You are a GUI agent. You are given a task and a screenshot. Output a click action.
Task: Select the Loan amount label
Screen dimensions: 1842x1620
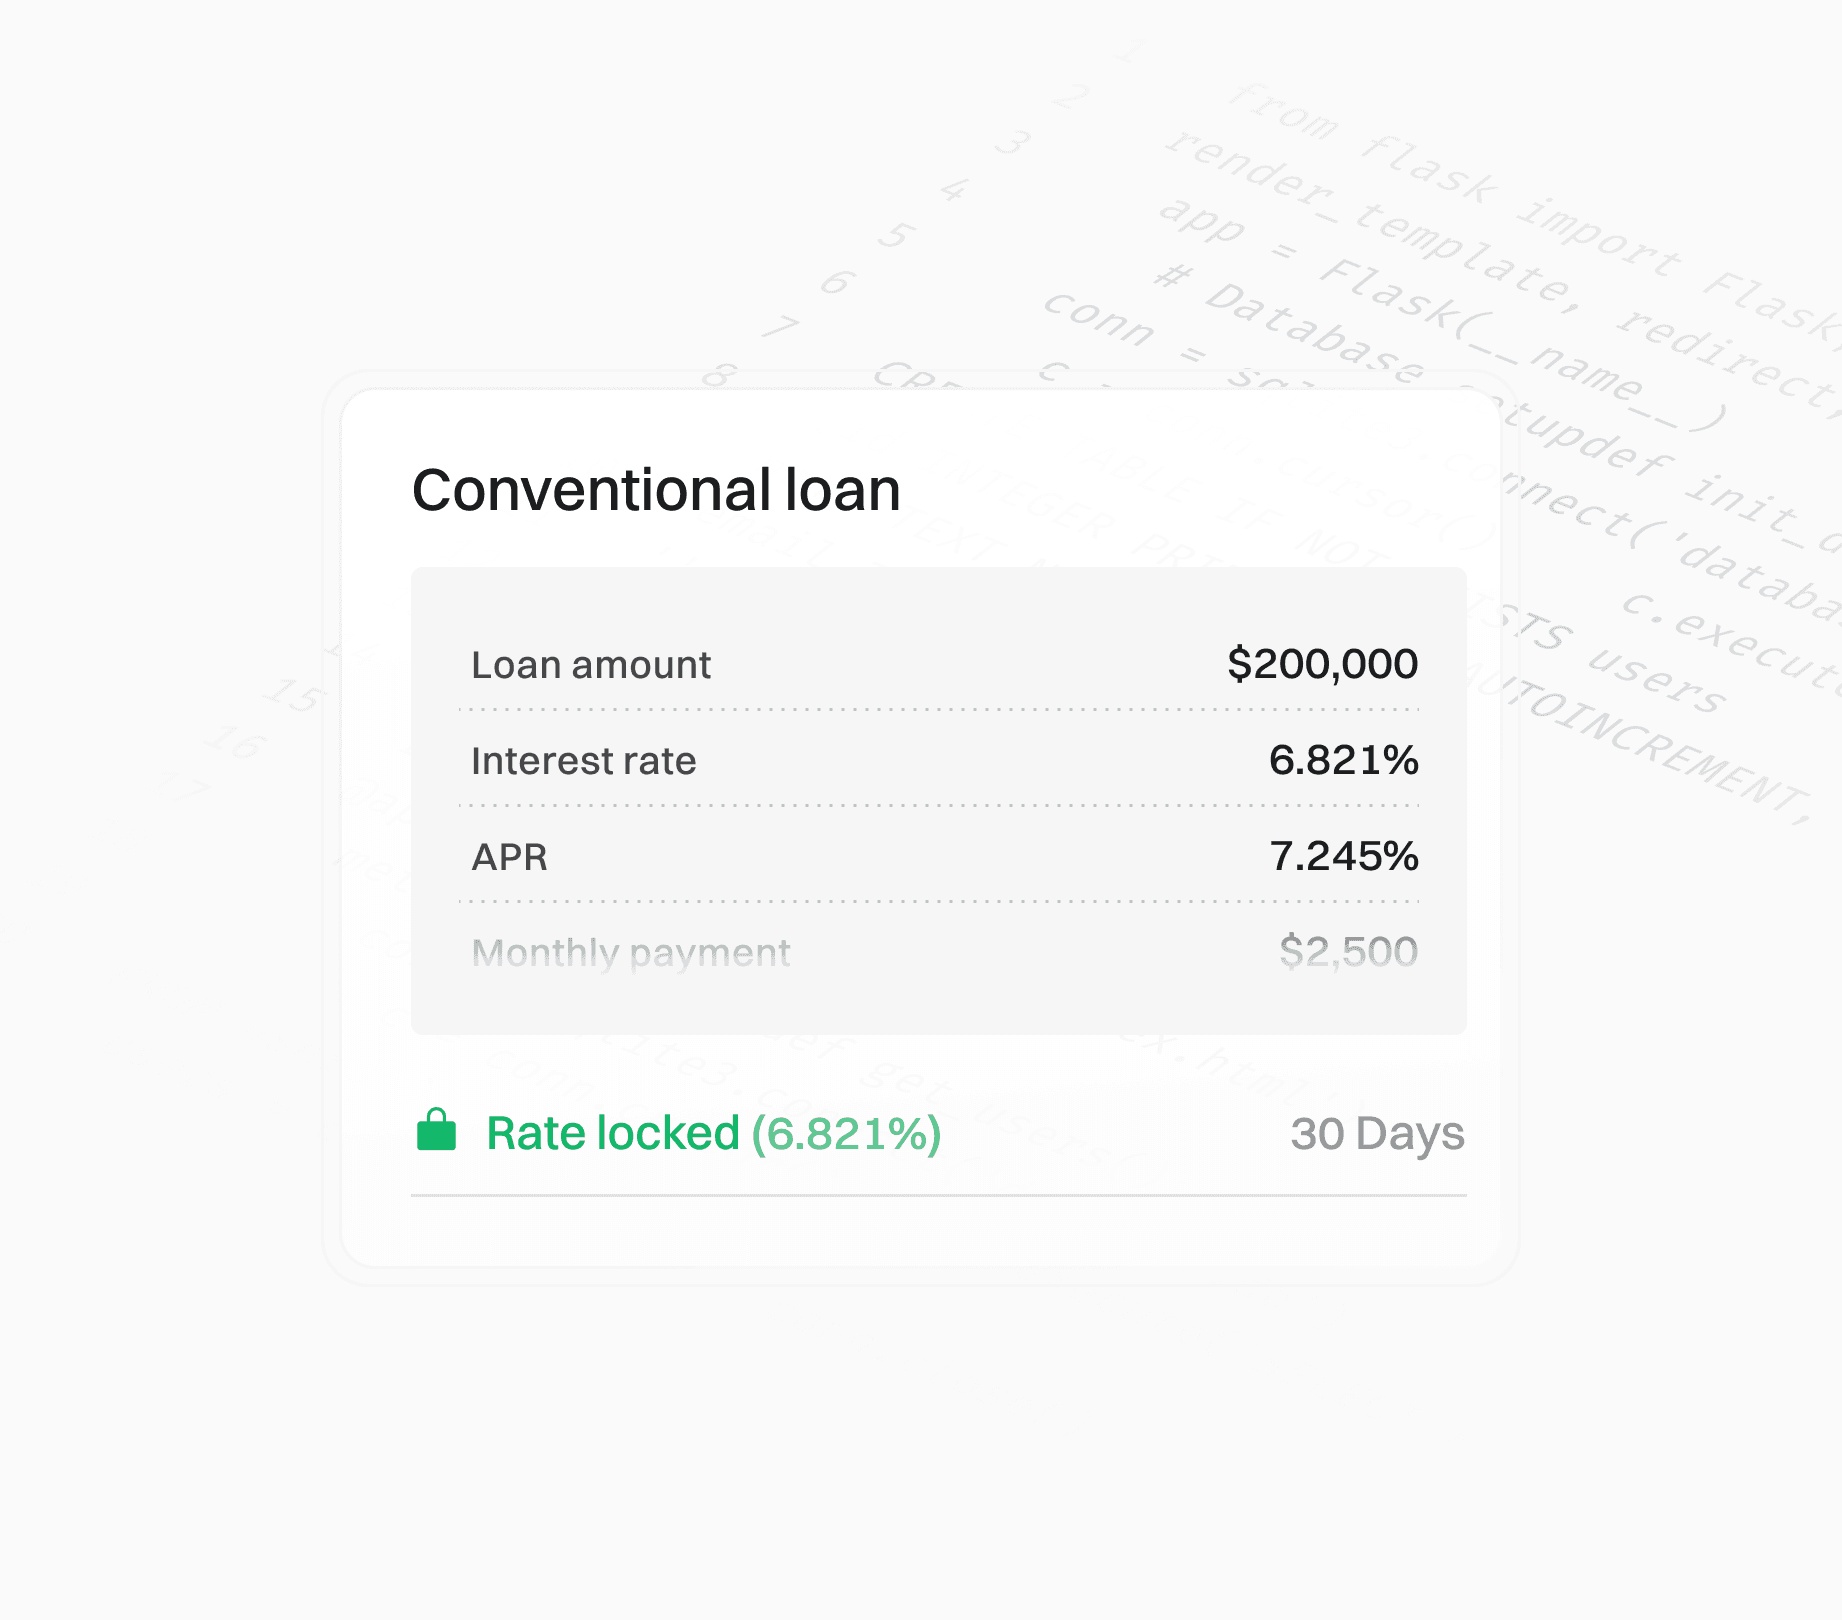point(591,665)
